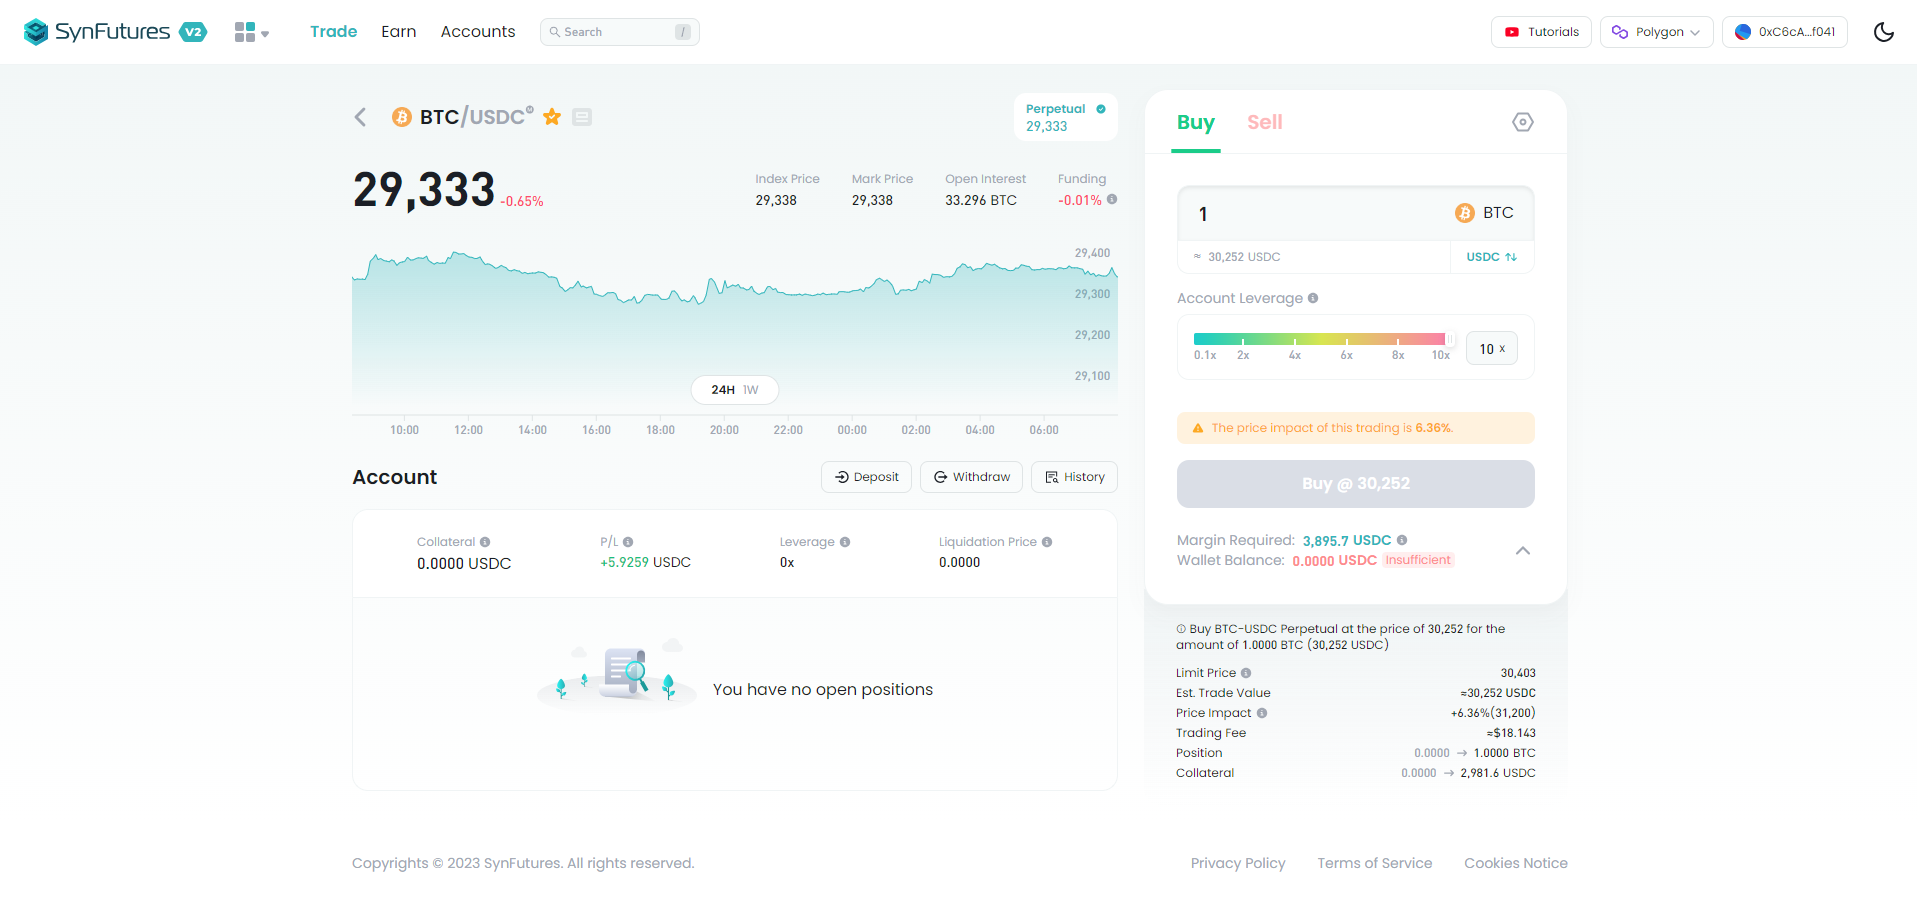Click Open Interest 33.296 BTC value
The height and width of the screenshot is (898, 1917).
click(x=981, y=200)
